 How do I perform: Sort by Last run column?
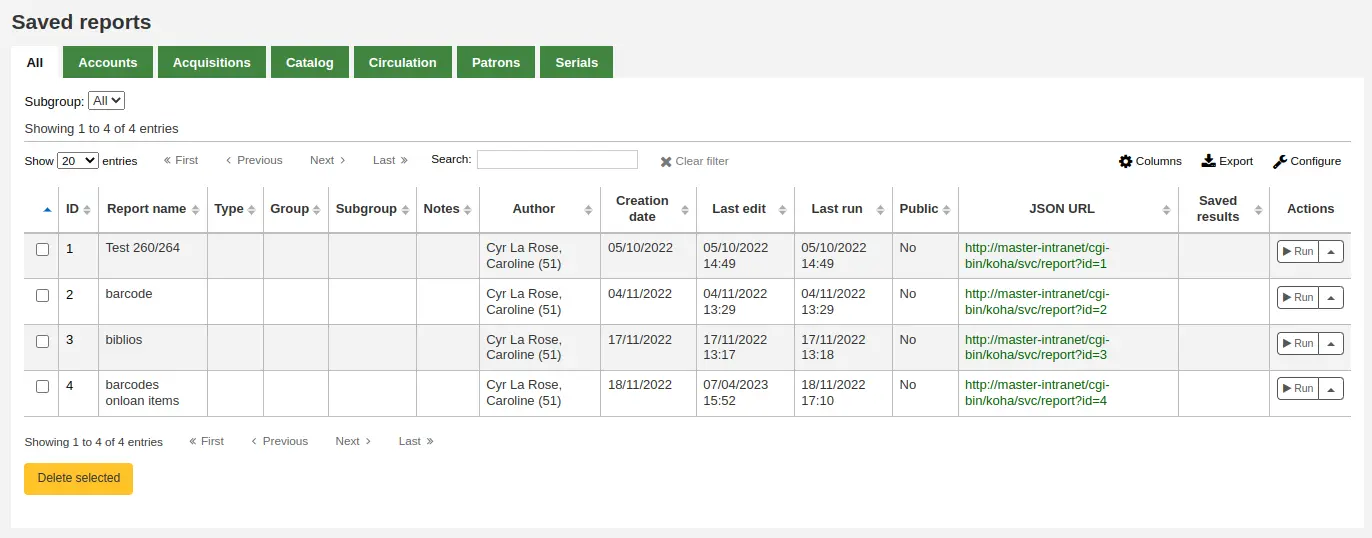pyautogui.click(x=844, y=209)
